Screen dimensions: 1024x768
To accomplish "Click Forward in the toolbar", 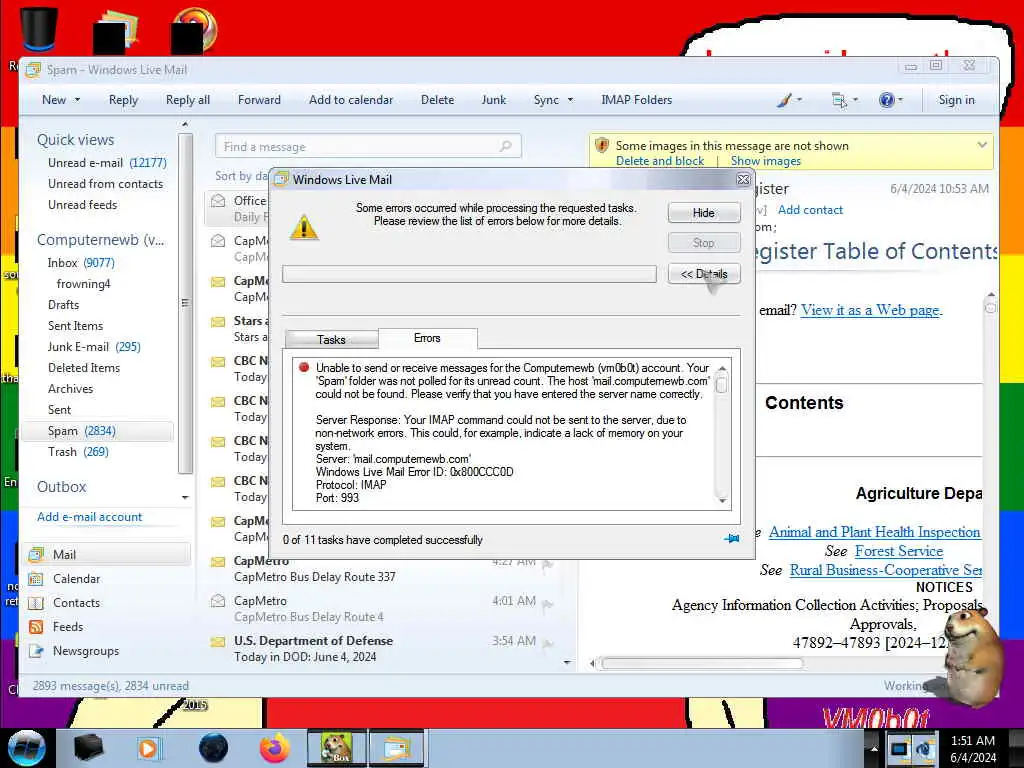I will click(x=259, y=100).
